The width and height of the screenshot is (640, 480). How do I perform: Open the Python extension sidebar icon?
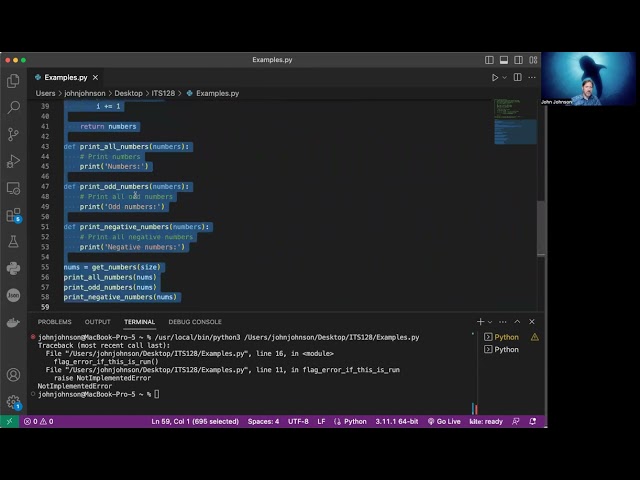click(x=13, y=269)
